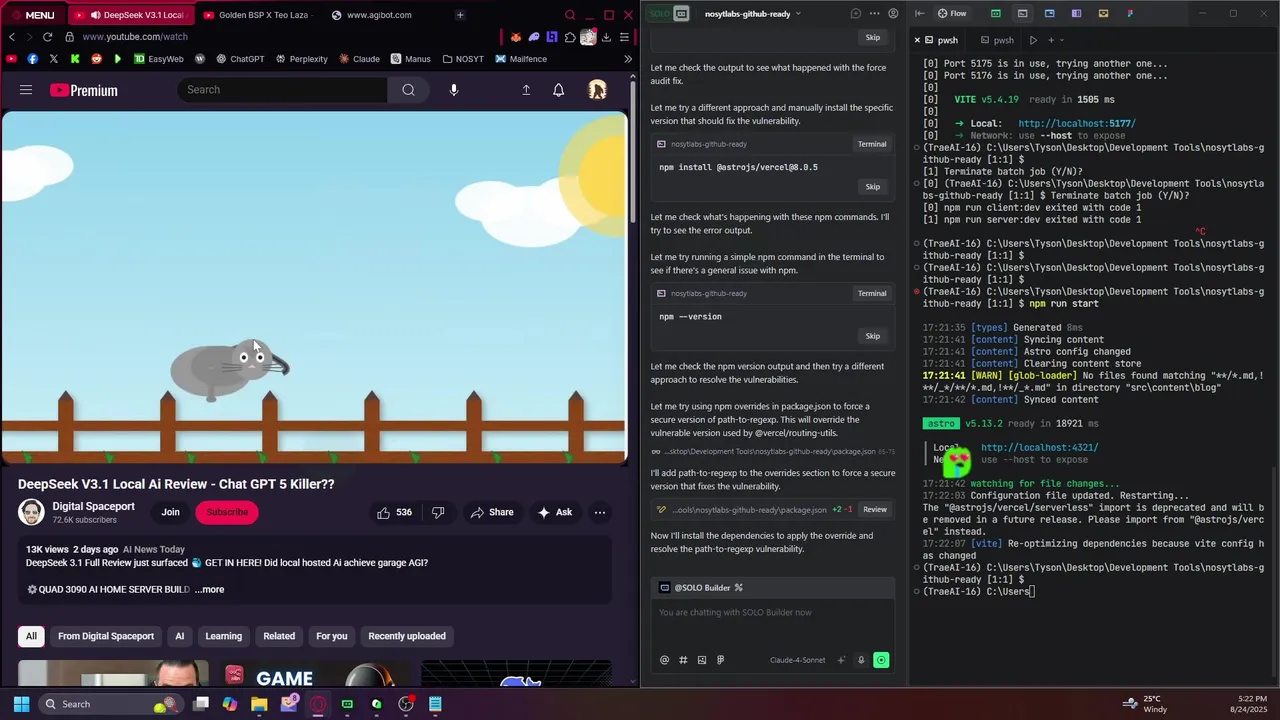Viewport: 1280px width, 720px height.
Task: Like the DeepSeek video (536 likes)
Action: [x=395, y=512]
